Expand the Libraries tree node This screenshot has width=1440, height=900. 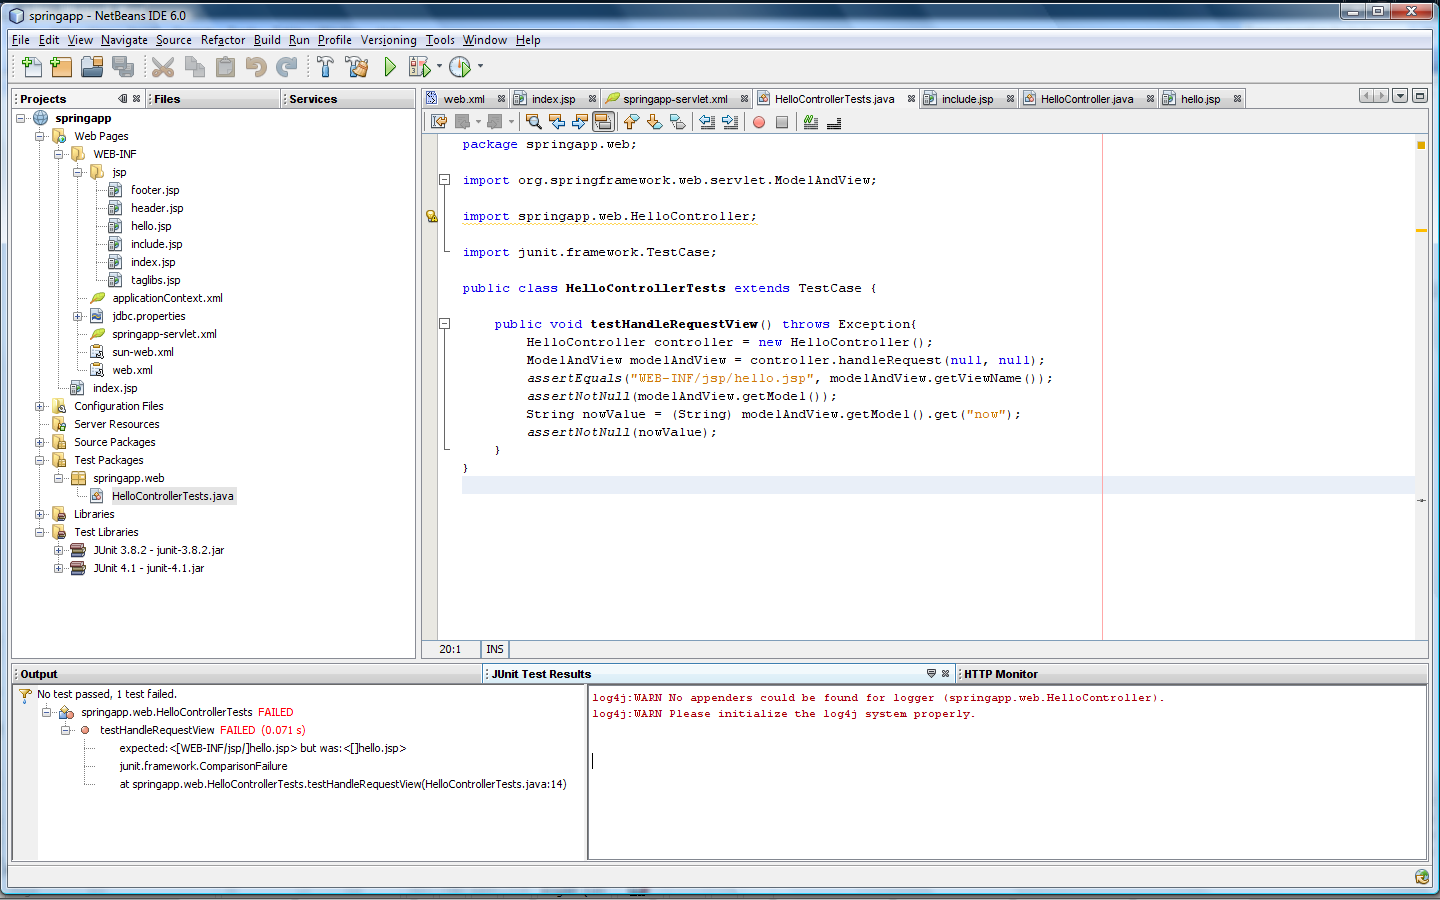coord(40,514)
